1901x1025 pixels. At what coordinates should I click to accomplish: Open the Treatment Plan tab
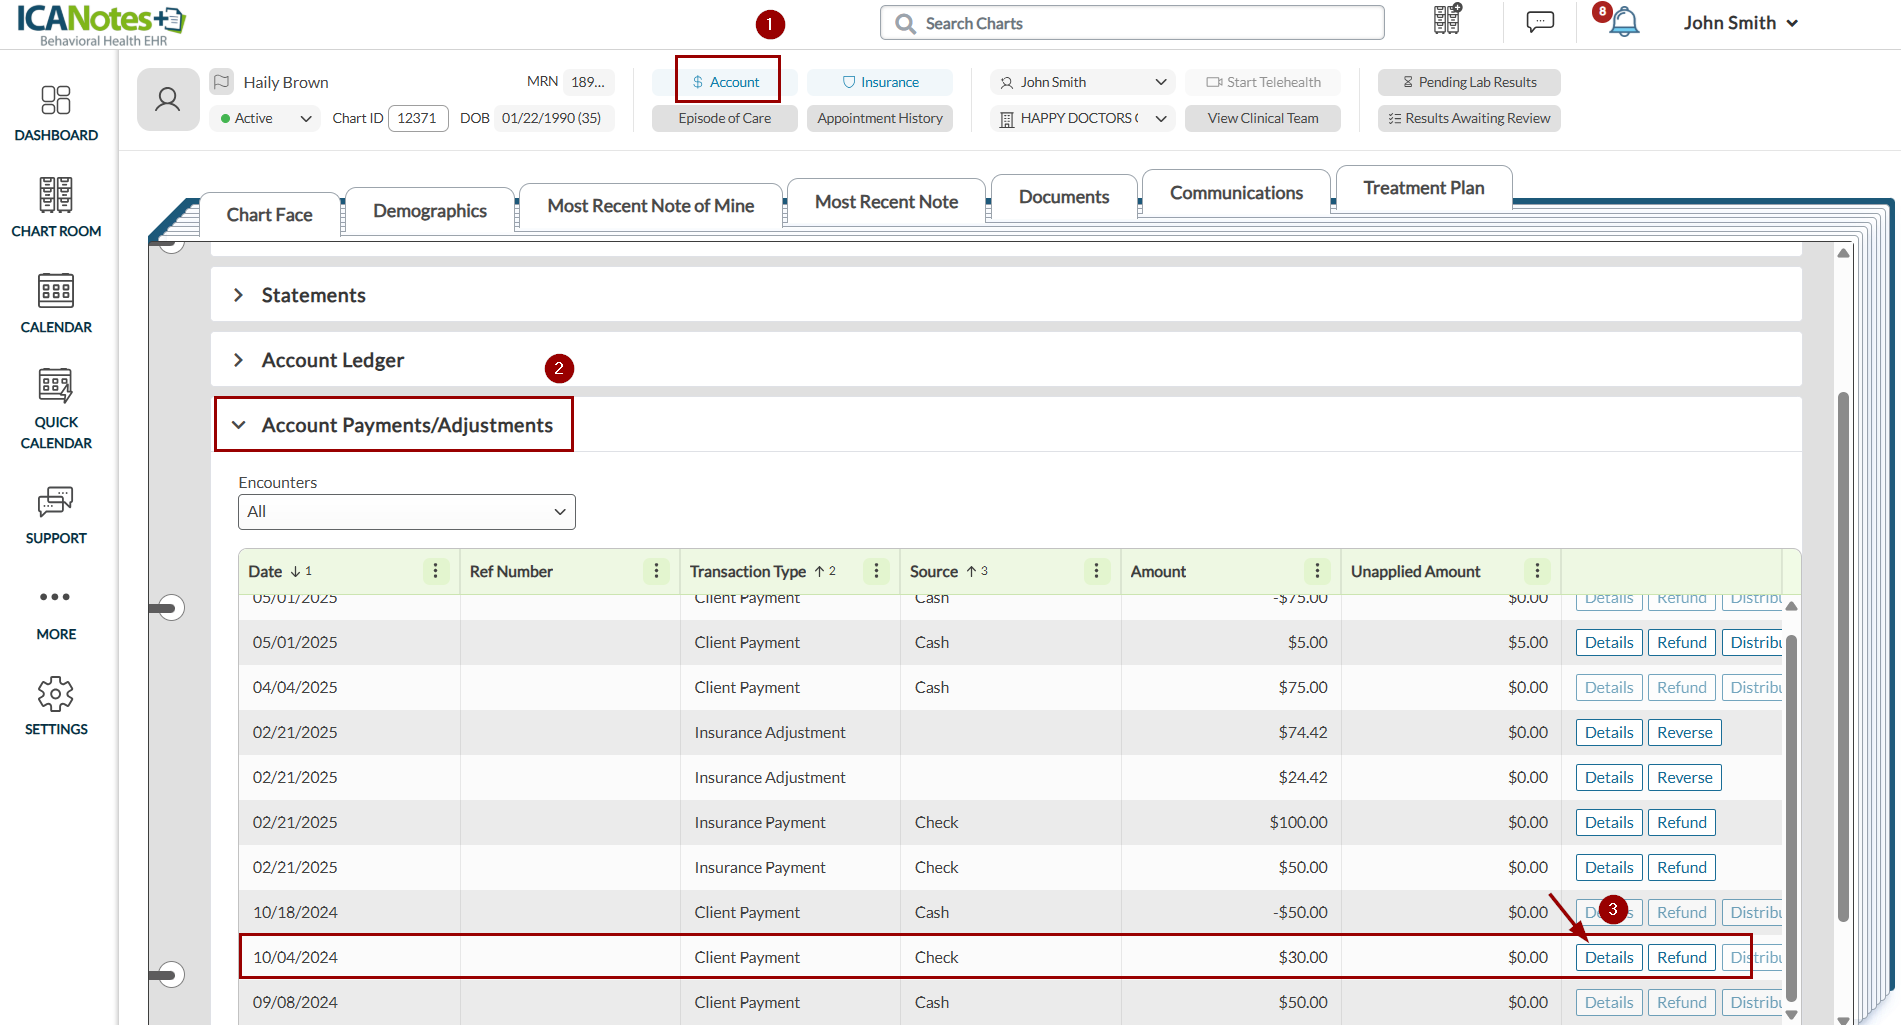(1423, 188)
